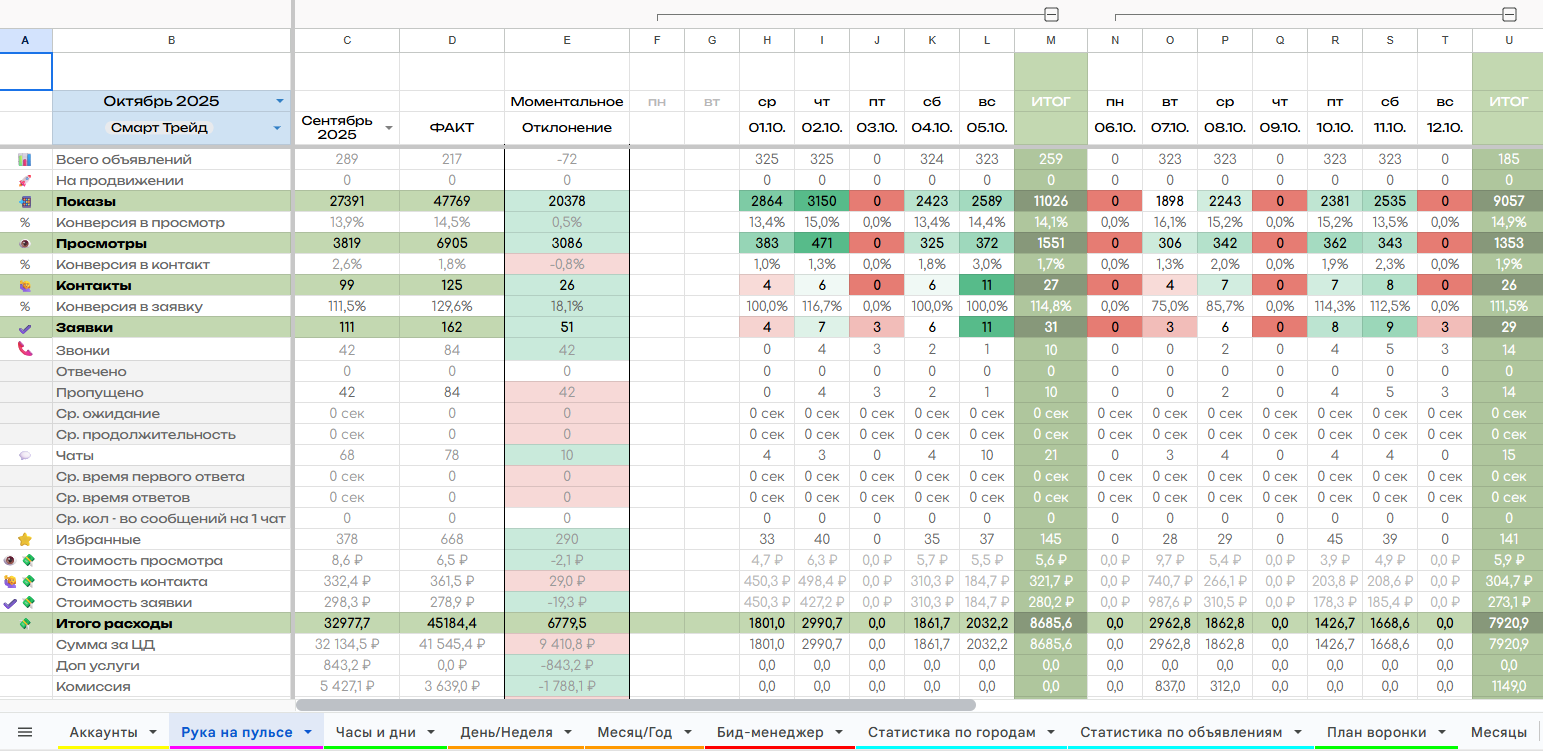Click the Пропущено row label
This screenshot has height=751, width=1543.
(100, 392)
